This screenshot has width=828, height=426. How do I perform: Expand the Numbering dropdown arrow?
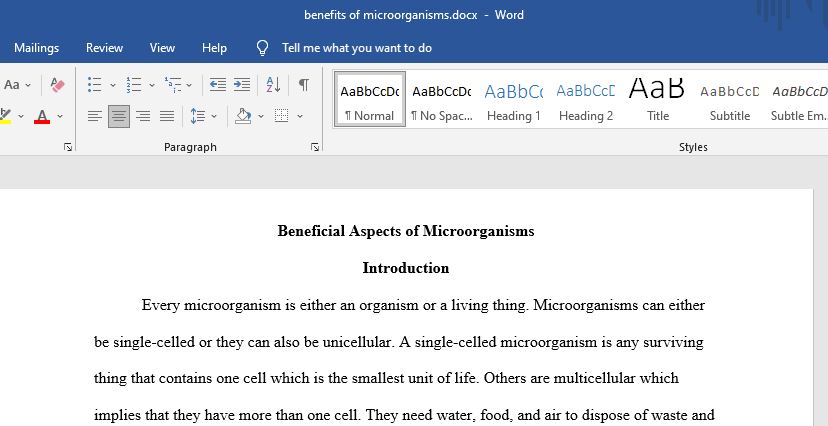tap(152, 85)
